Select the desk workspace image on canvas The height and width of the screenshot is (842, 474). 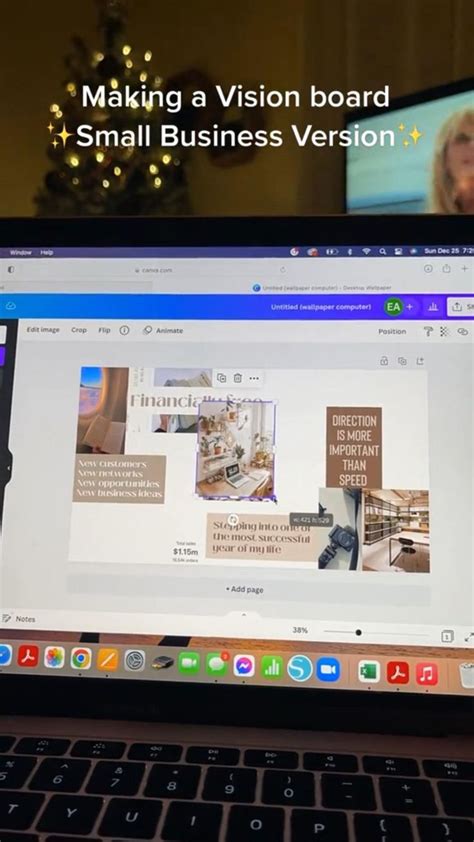pyautogui.click(x=236, y=450)
